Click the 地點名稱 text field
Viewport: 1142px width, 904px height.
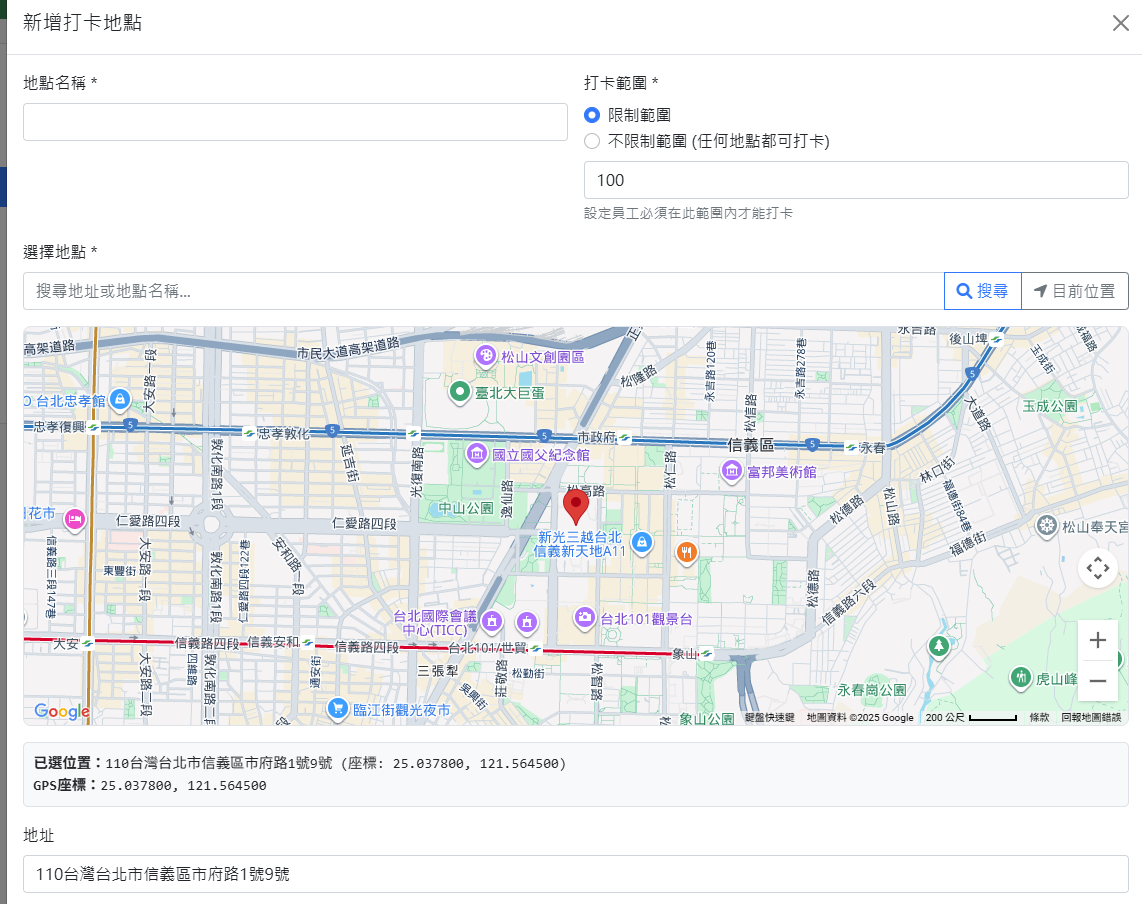(295, 122)
